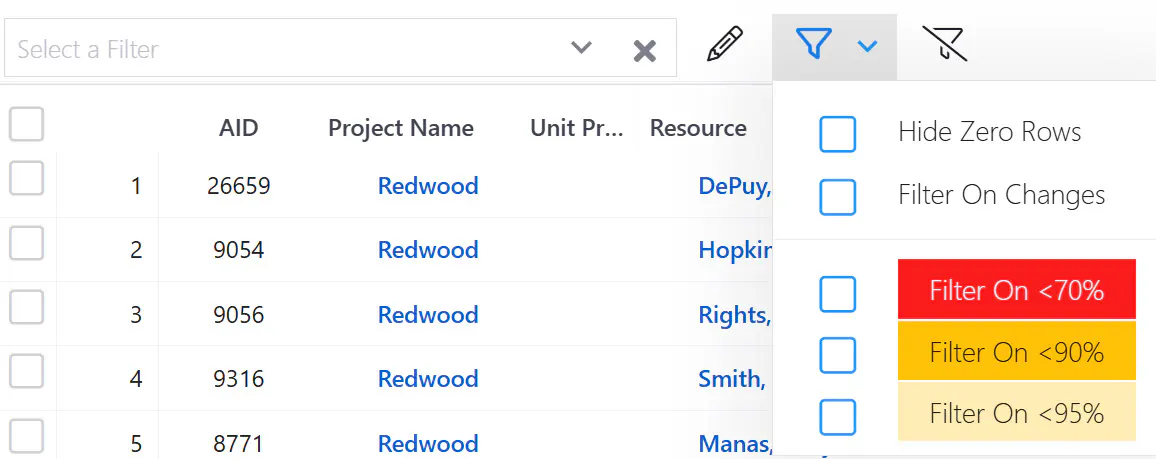Select row 1 checkbox for AID 26659
The width and height of the screenshot is (1156, 459).
click(x=27, y=178)
